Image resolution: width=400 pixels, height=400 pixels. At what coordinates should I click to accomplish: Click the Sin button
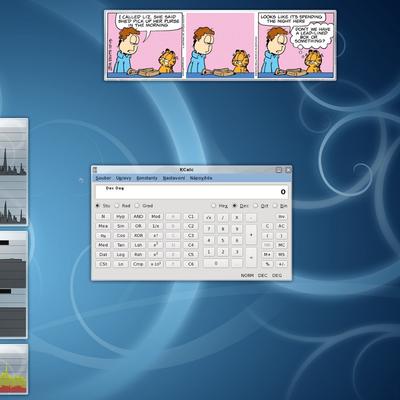click(121, 226)
